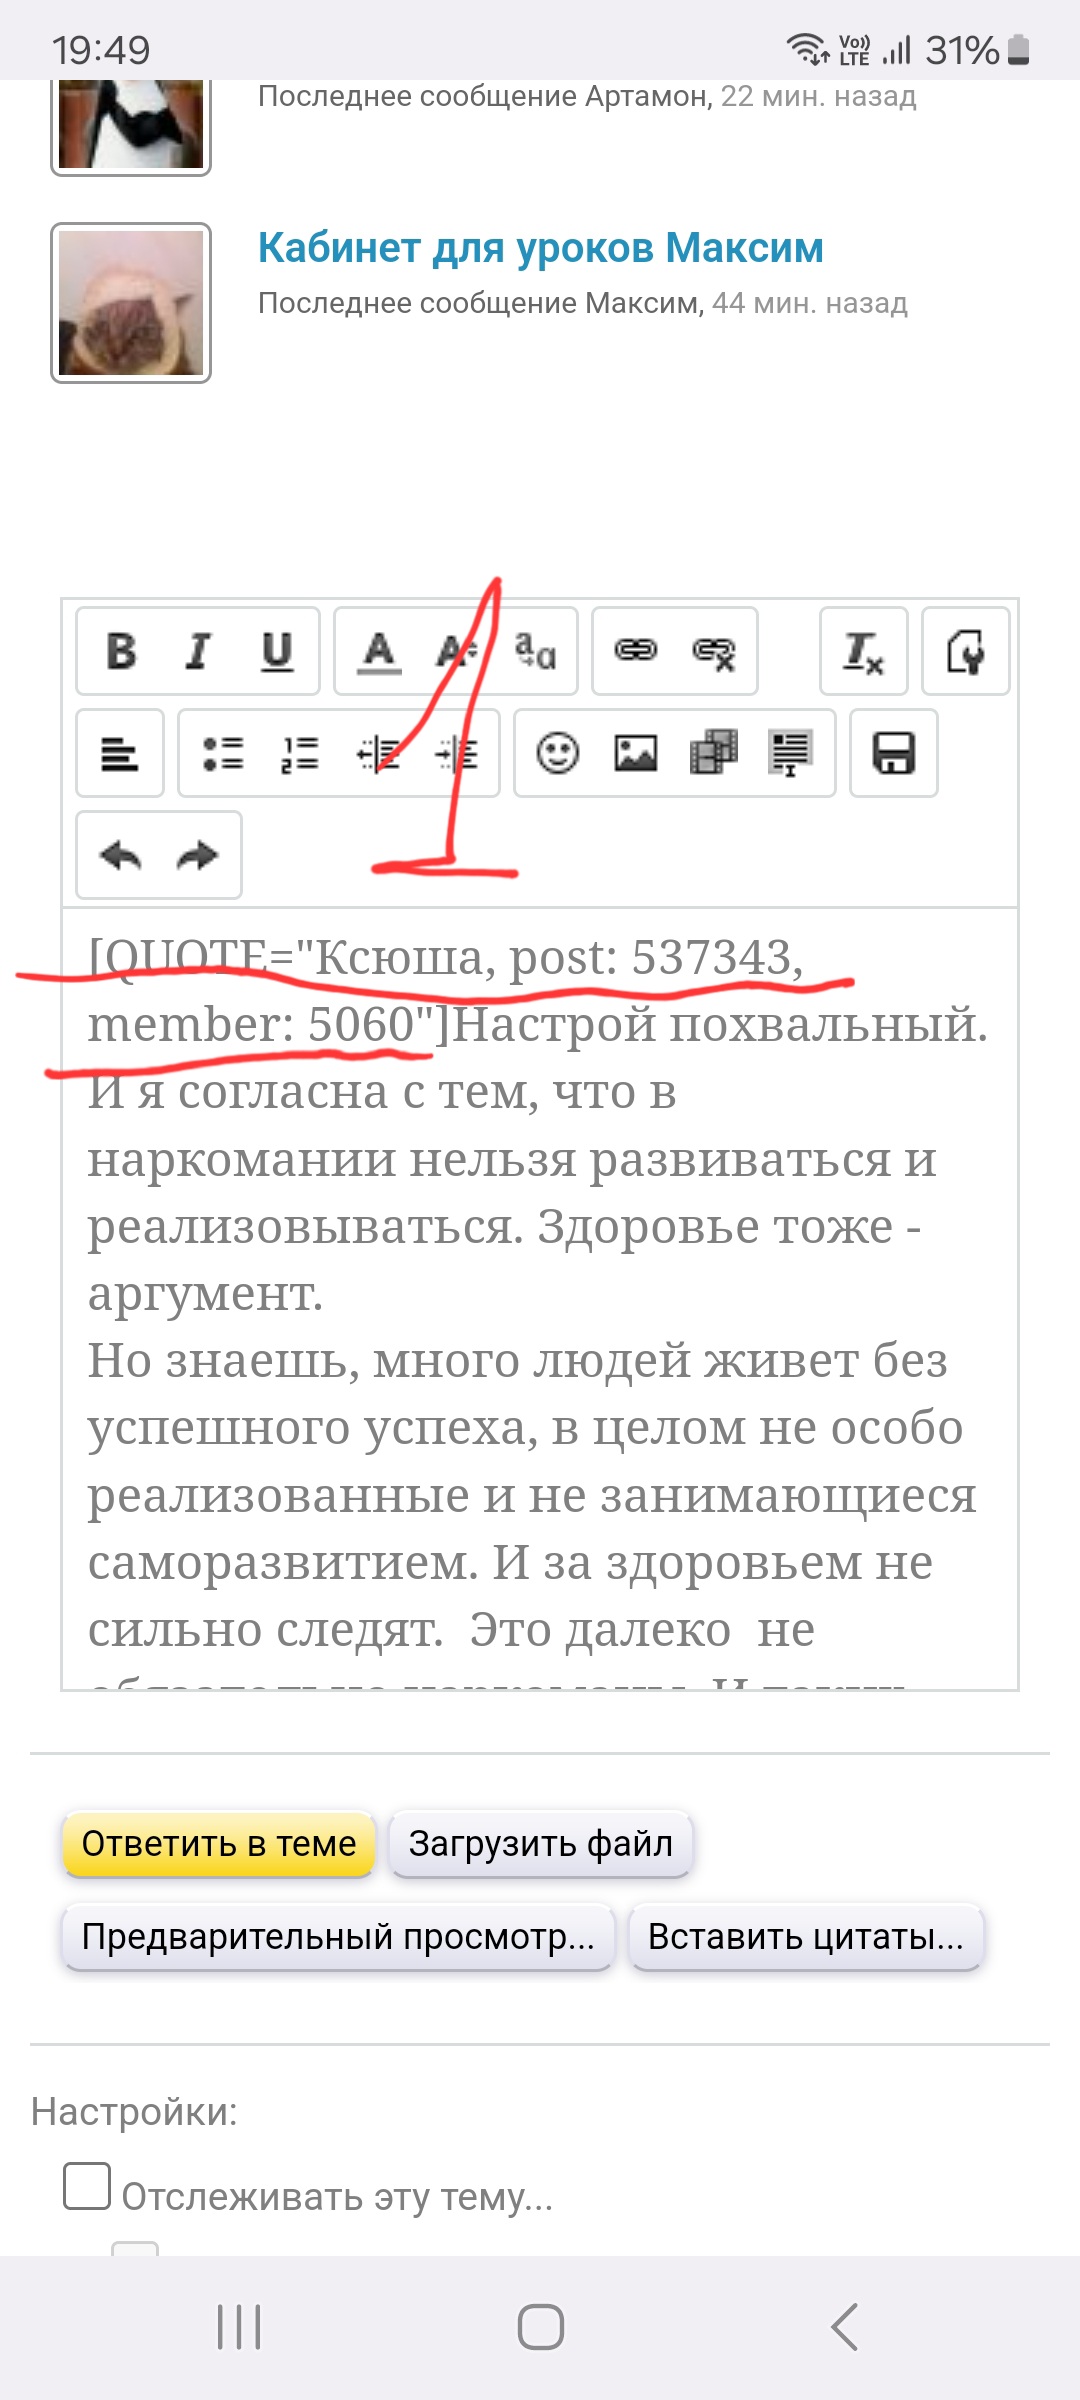Toggle bold formatting in editor toolbar
This screenshot has width=1080, height=2400.
(x=121, y=652)
